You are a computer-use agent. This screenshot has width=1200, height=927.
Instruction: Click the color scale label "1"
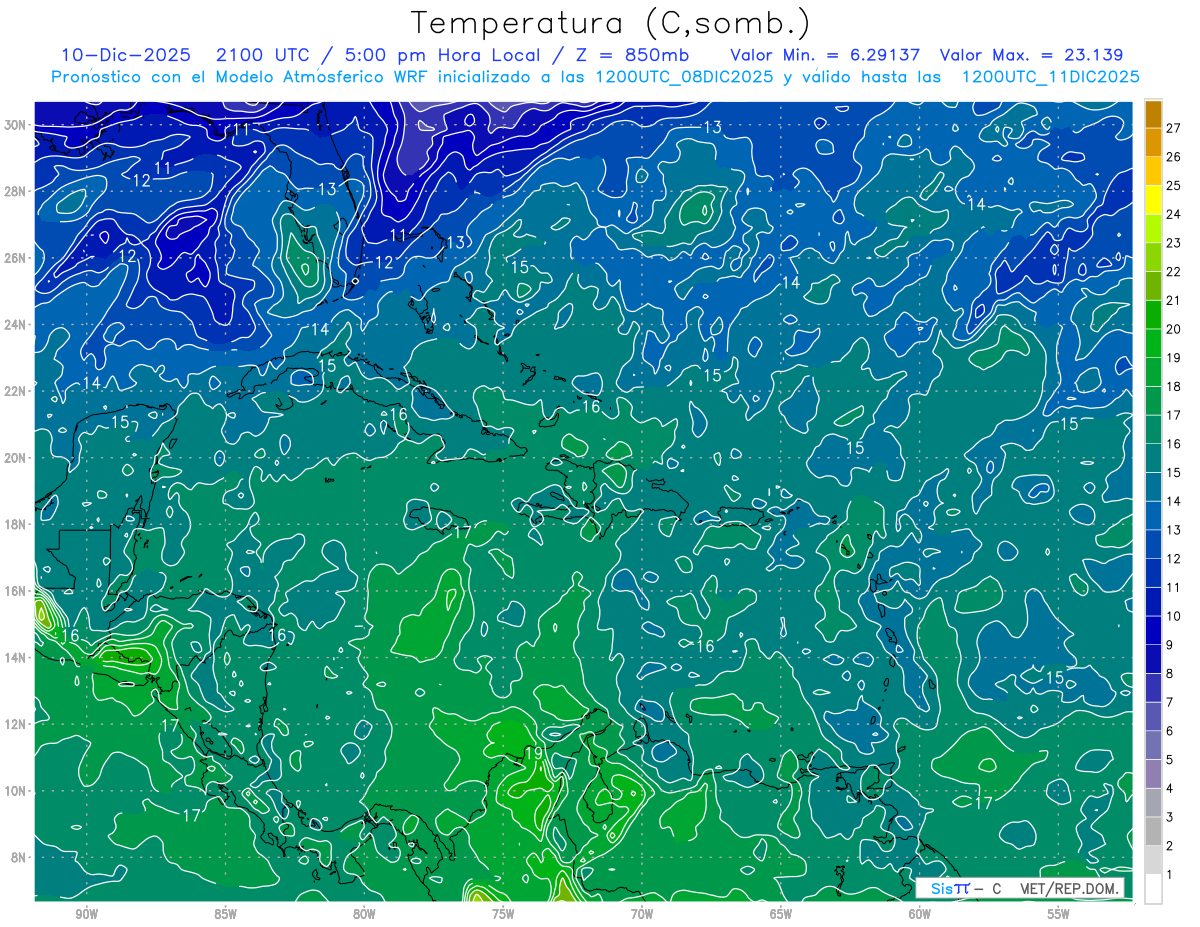click(1171, 874)
